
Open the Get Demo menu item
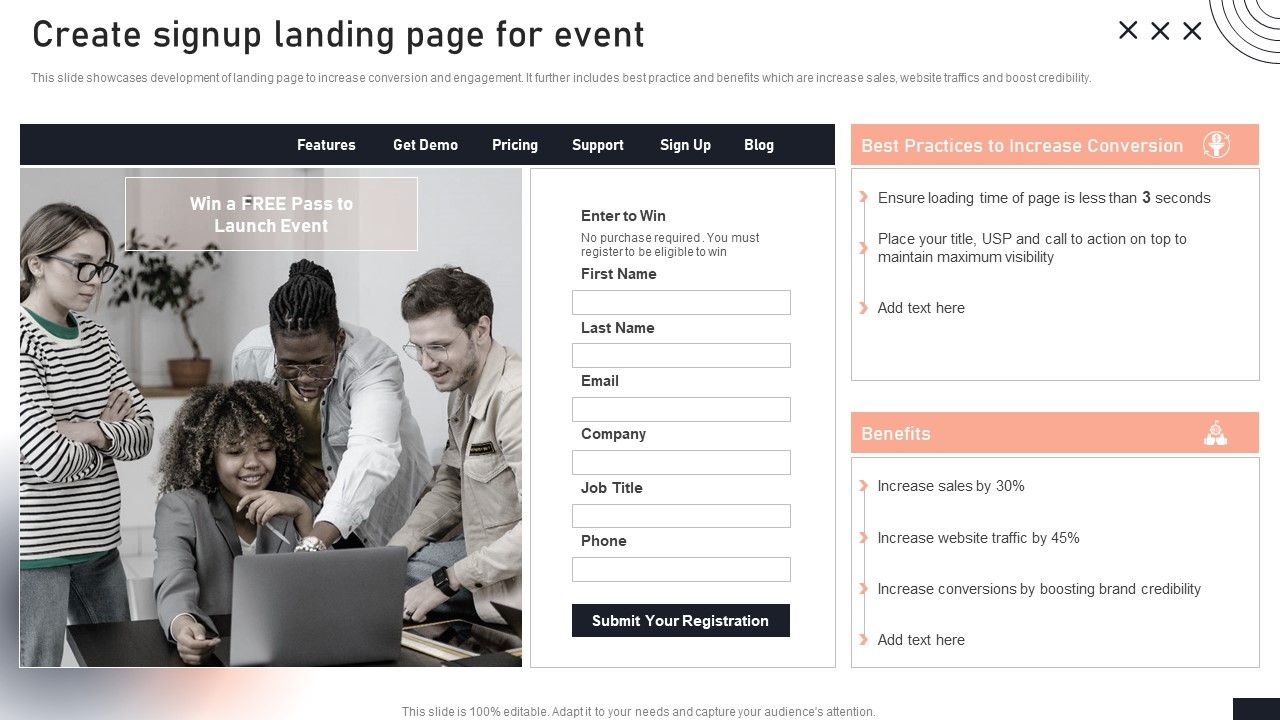(425, 145)
